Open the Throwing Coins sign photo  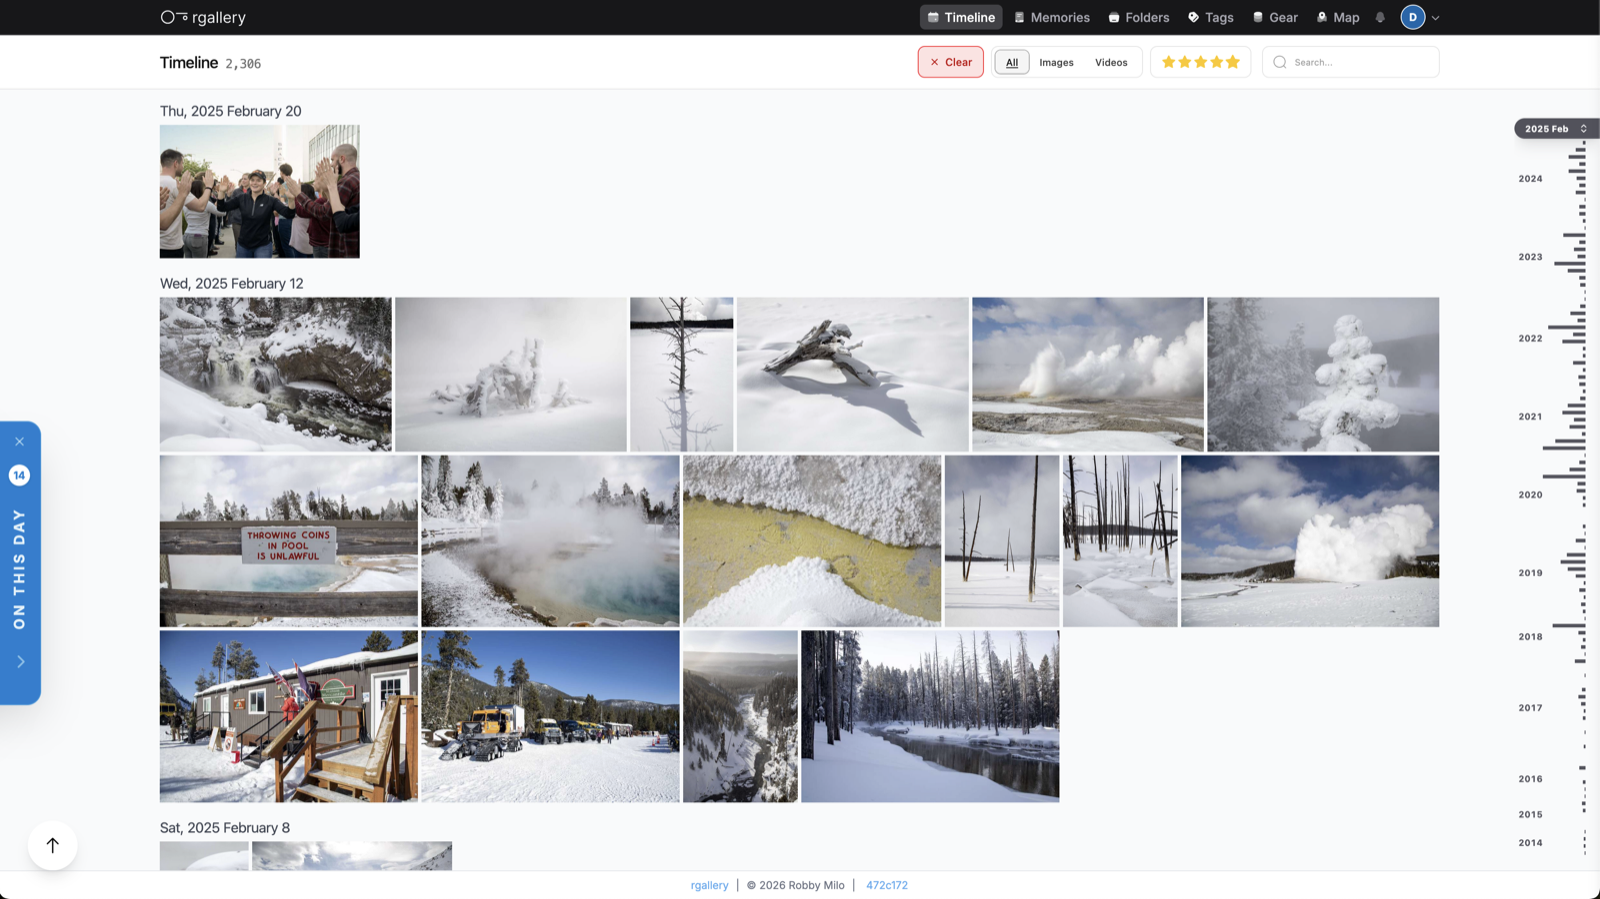click(x=289, y=541)
